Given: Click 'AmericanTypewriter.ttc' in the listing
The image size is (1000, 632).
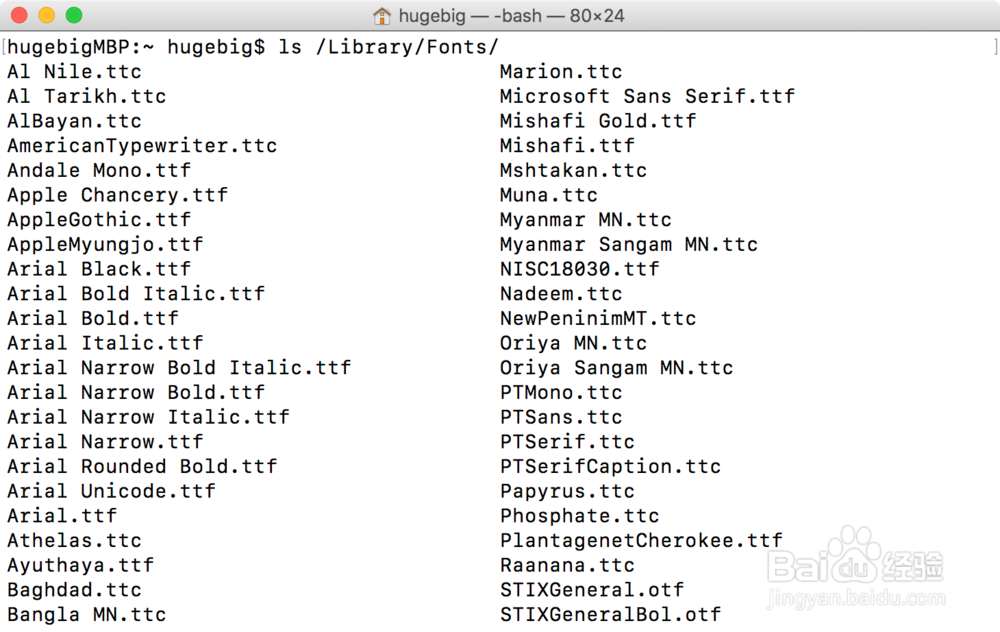Looking at the screenshot, I should (x=142, y=146).
